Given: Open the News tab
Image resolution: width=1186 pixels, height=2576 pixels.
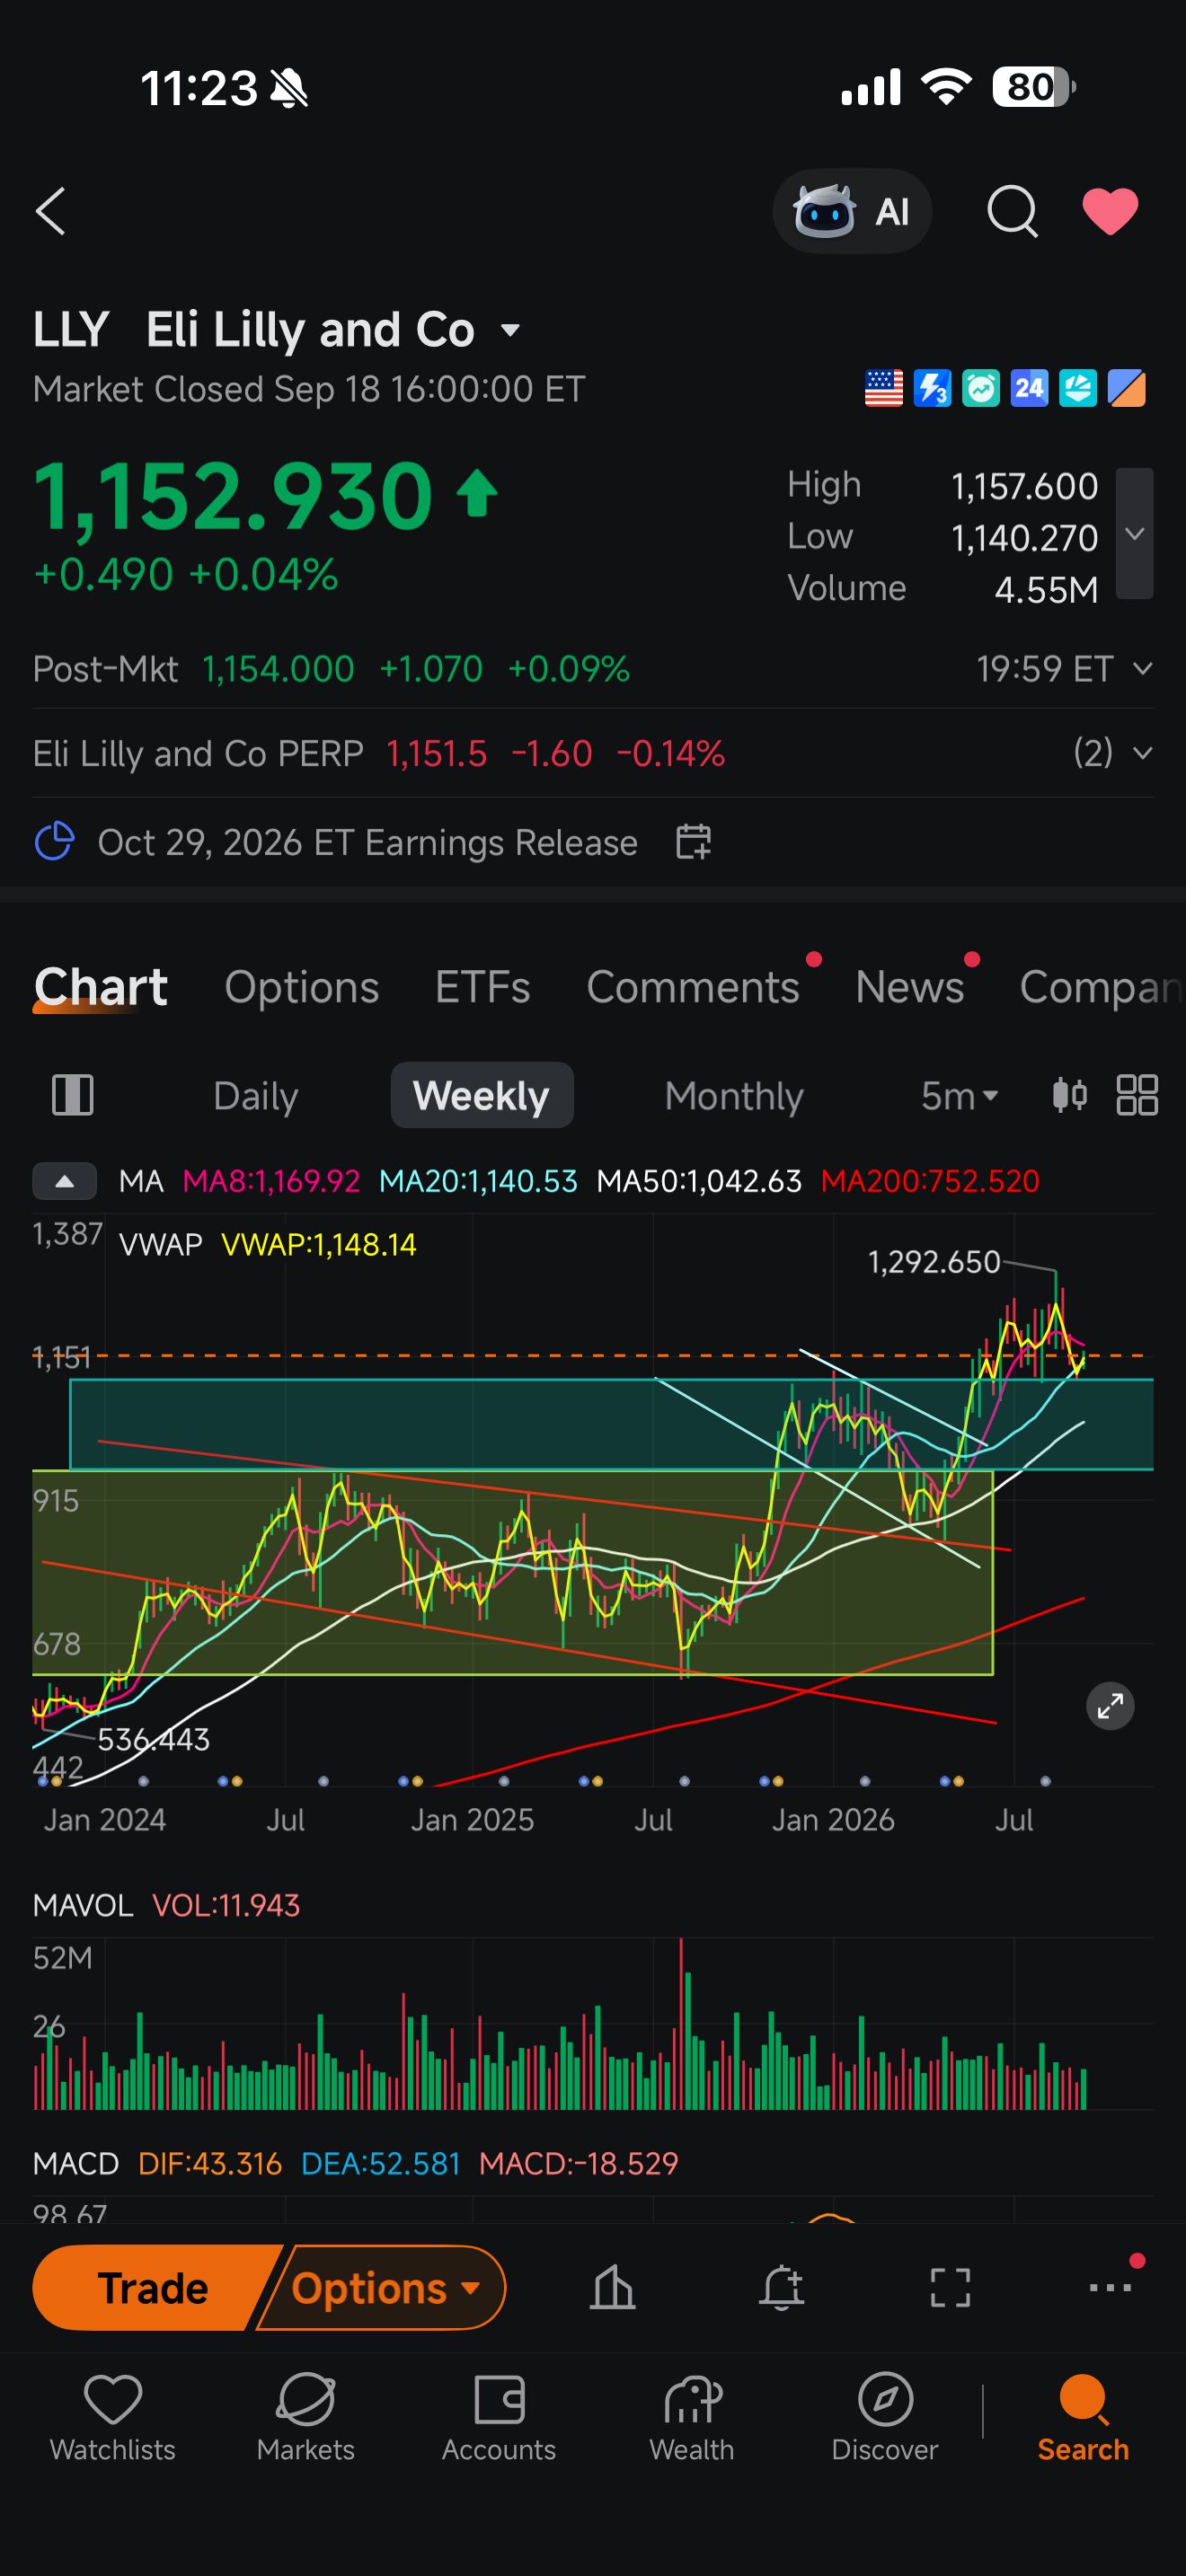Looking at the screenshot, I should pyautogui.click(x=909, y=987).
